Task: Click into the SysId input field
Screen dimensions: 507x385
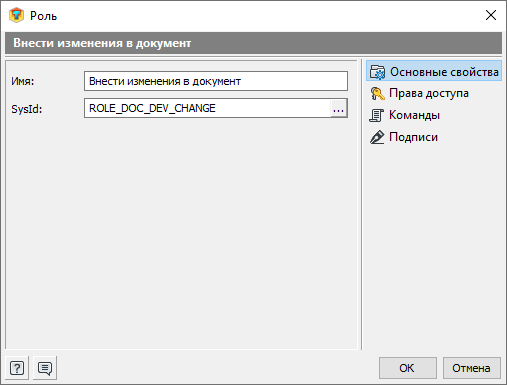Action: click(207, 108)
